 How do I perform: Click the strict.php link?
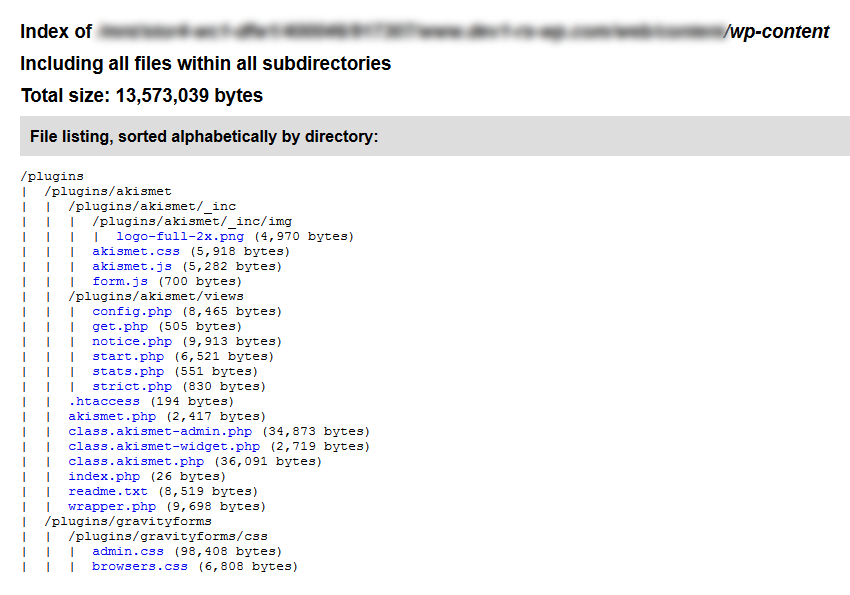pos(132,386)
